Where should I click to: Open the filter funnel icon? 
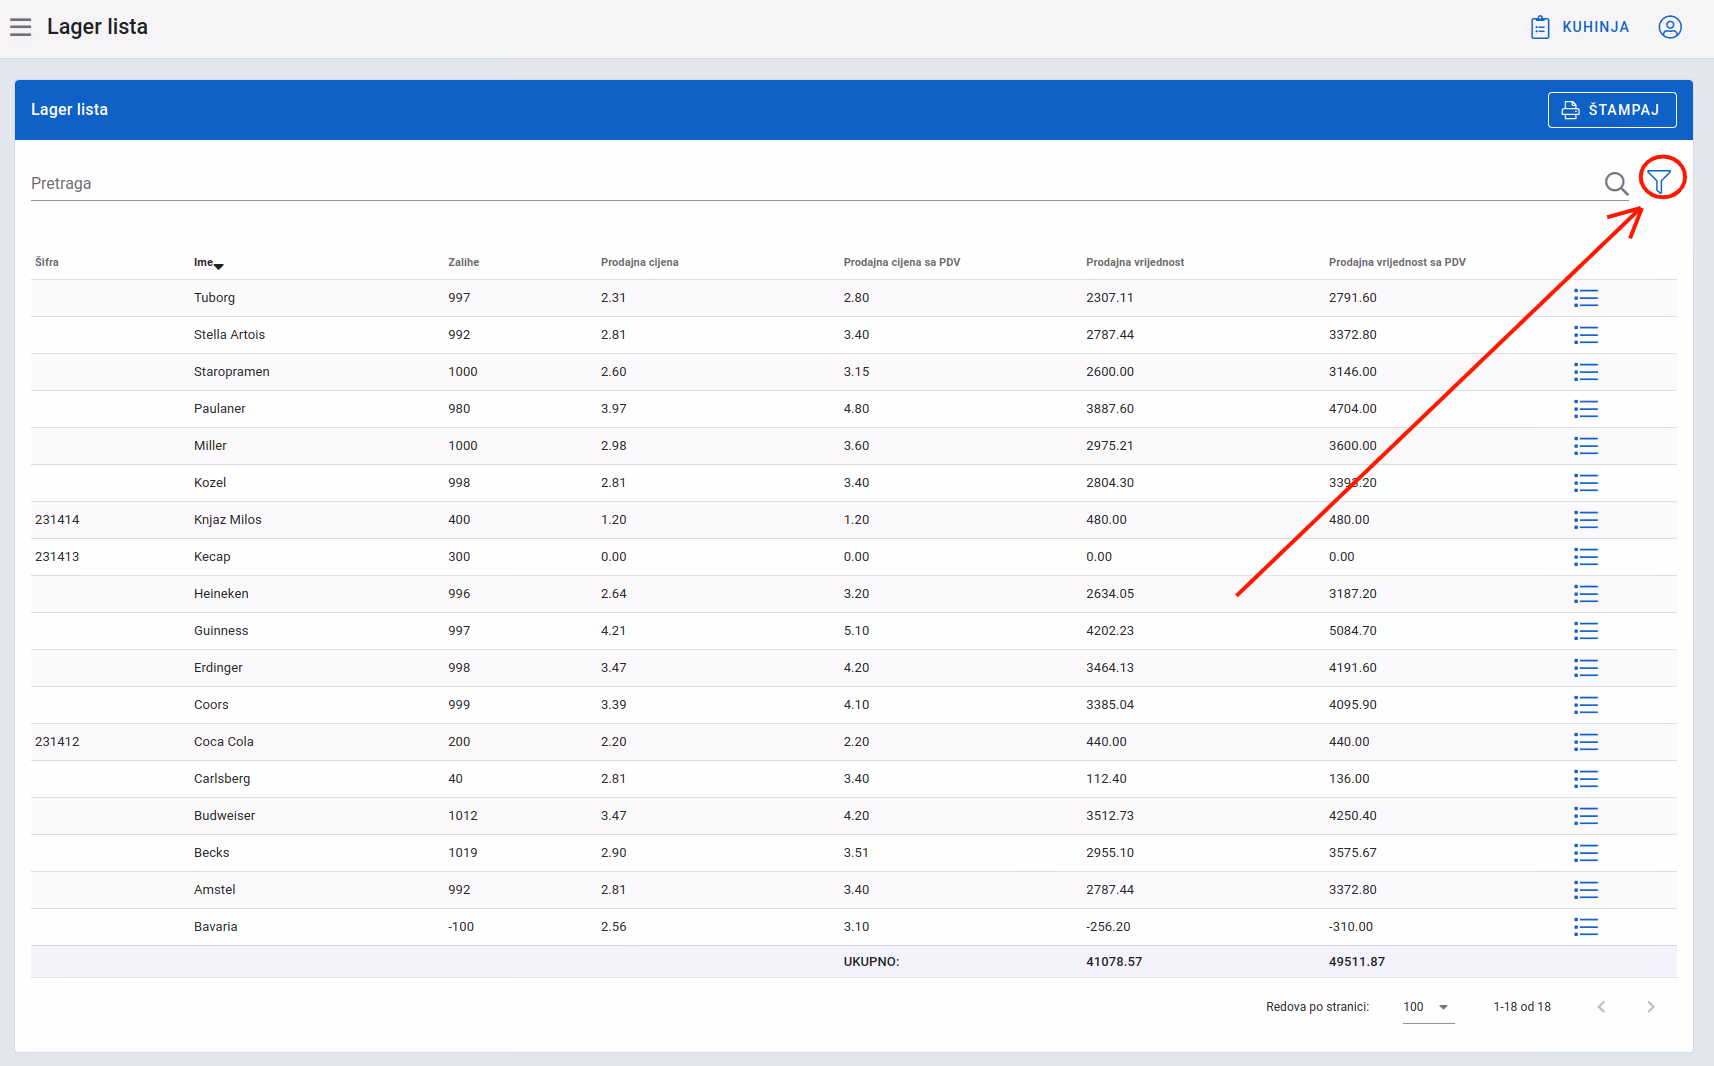[1659, 181]
